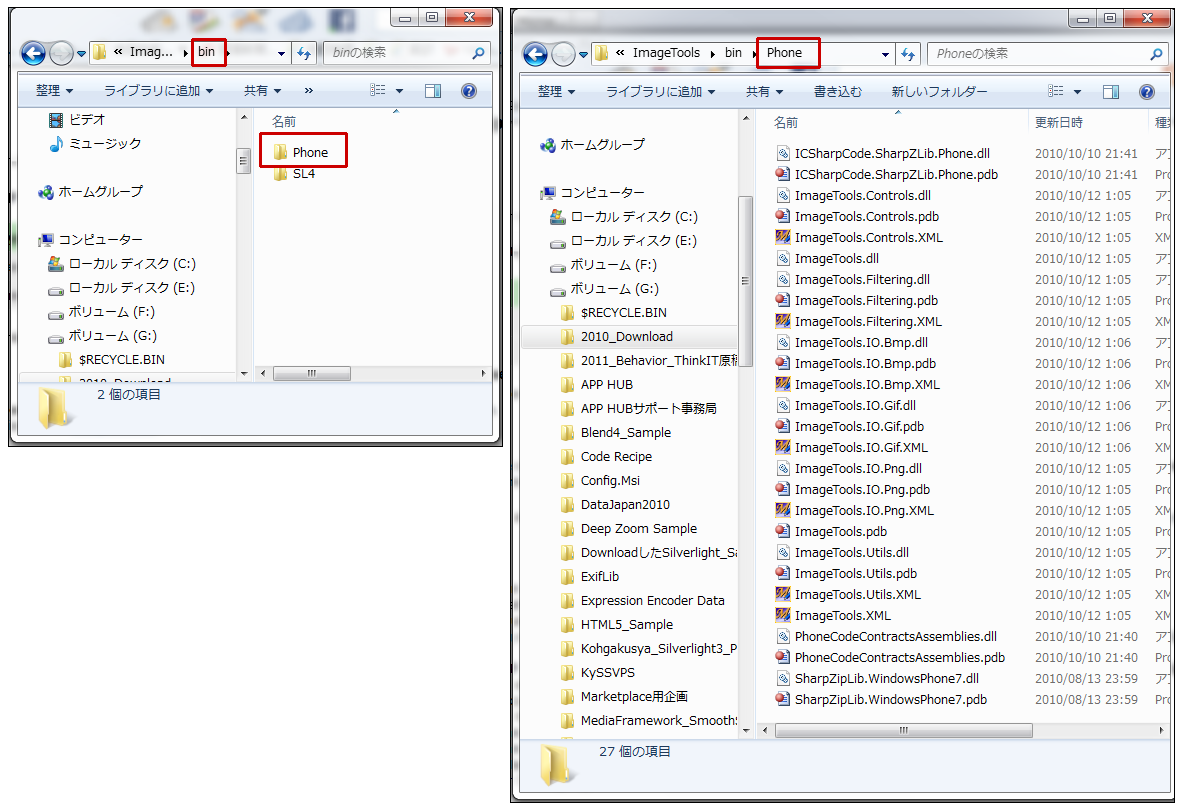Viewport: 1182px width, 807px height.
Task: Select ボリューム (F:) in Phone window sidebar
Action: click(603, 265)
